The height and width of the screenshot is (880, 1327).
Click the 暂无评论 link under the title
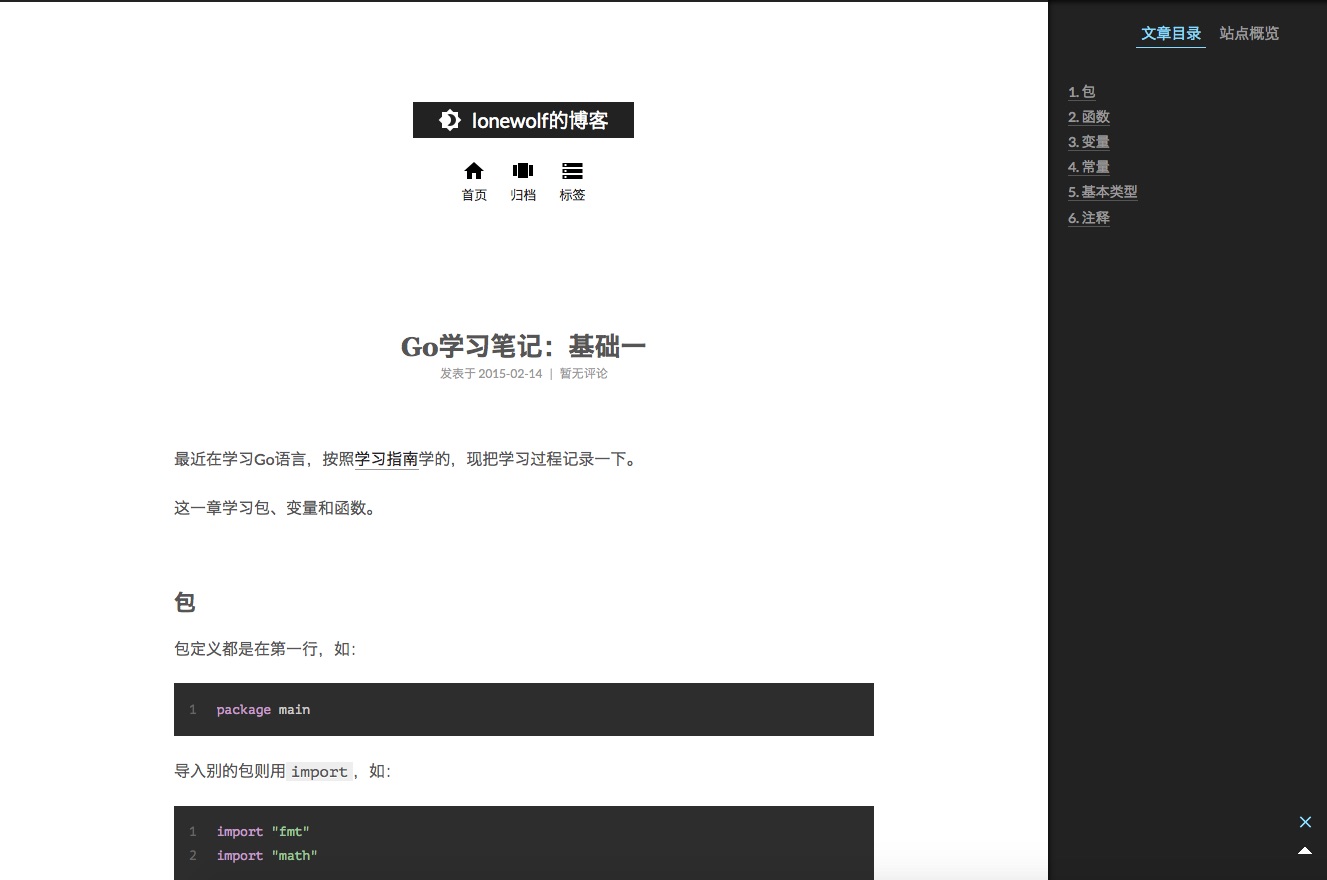point(583,373)
